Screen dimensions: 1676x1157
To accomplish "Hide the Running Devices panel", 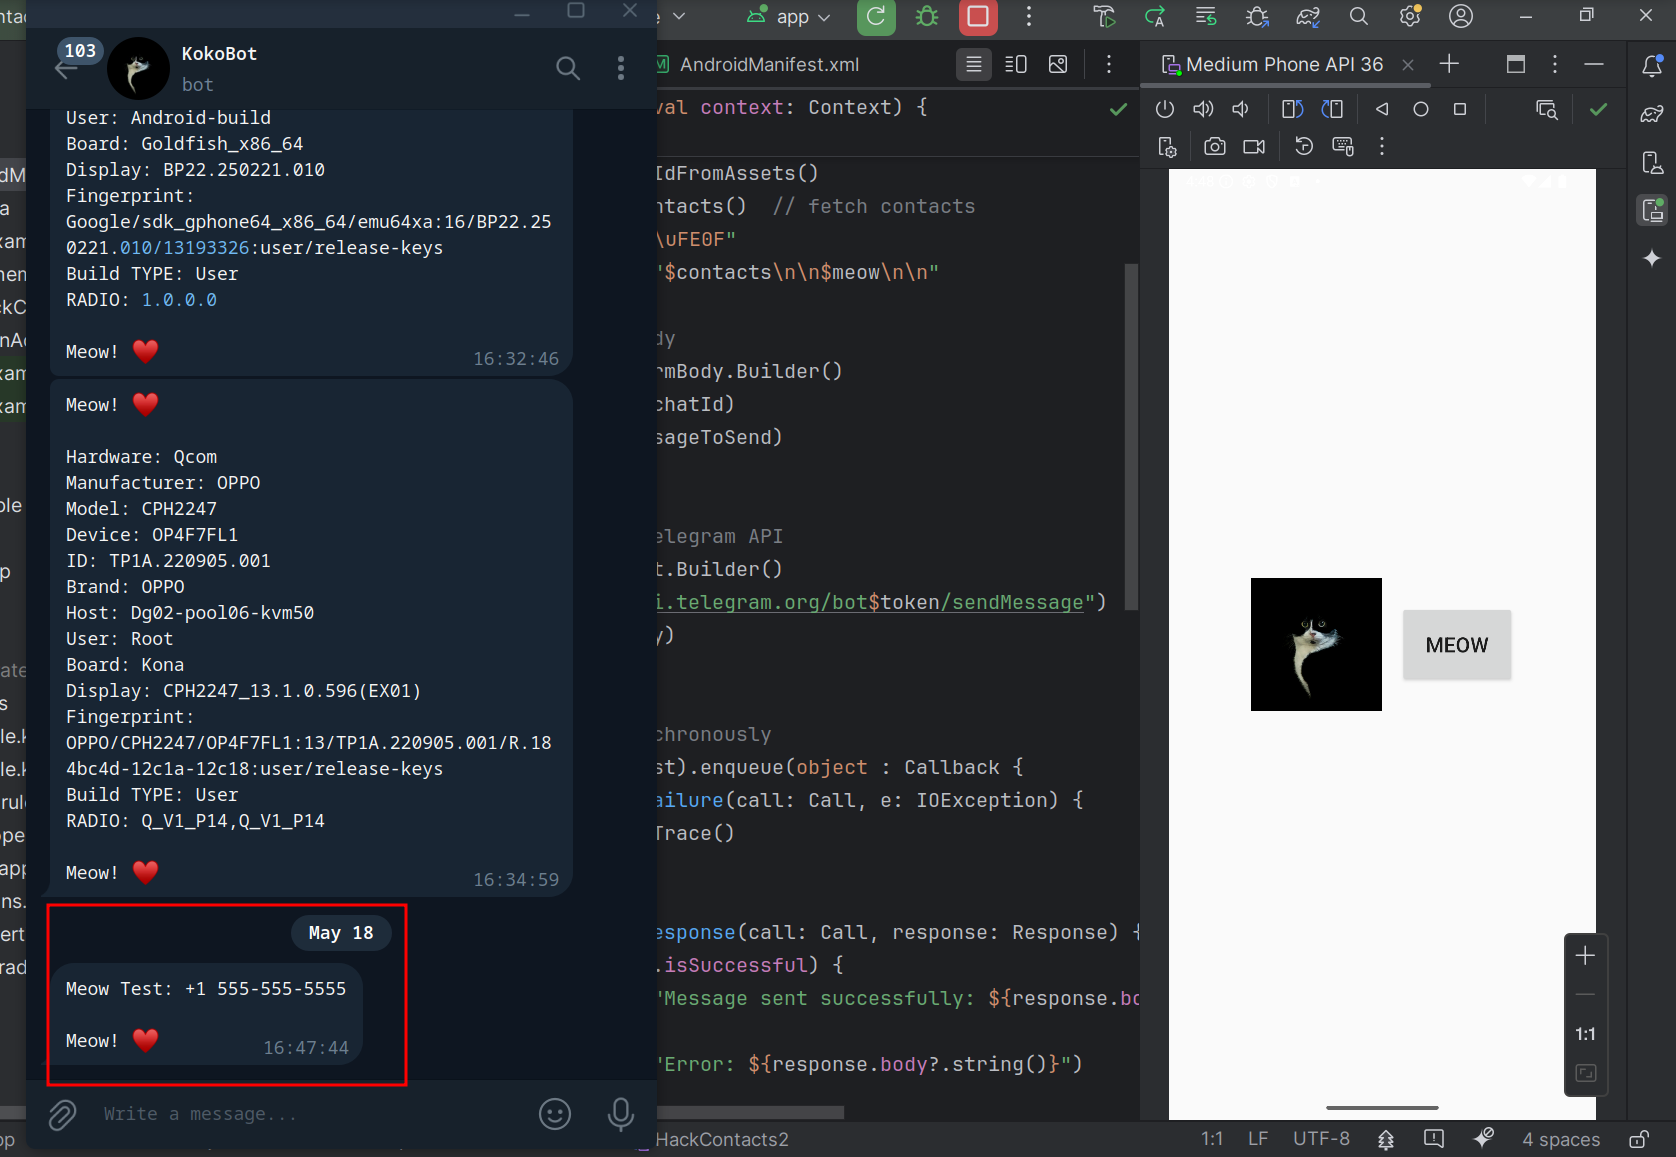I will (x=1594, y=64).
